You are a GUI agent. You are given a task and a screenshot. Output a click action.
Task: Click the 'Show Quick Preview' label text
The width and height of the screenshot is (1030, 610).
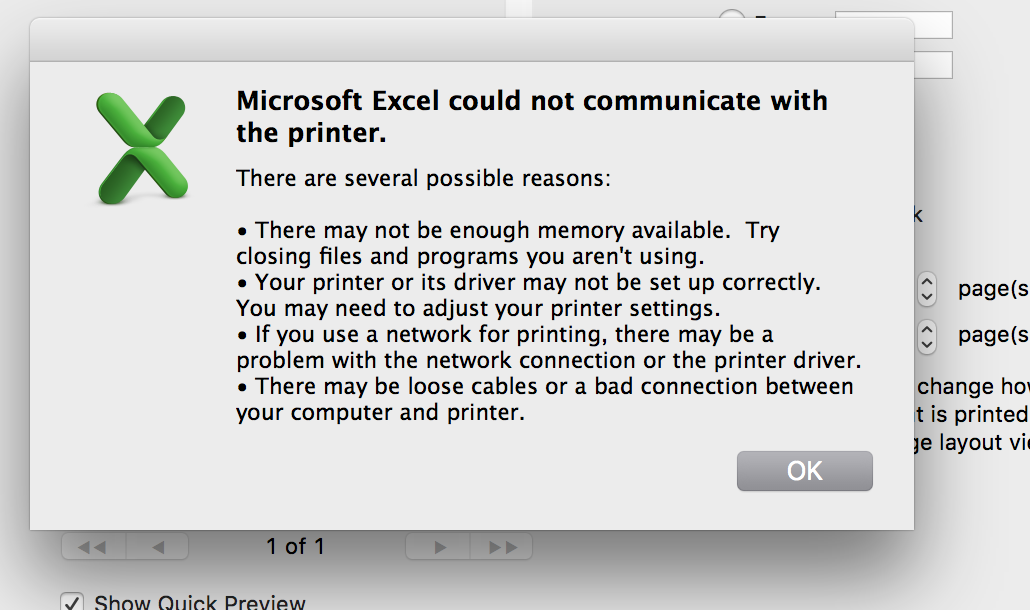click(199, 603)
